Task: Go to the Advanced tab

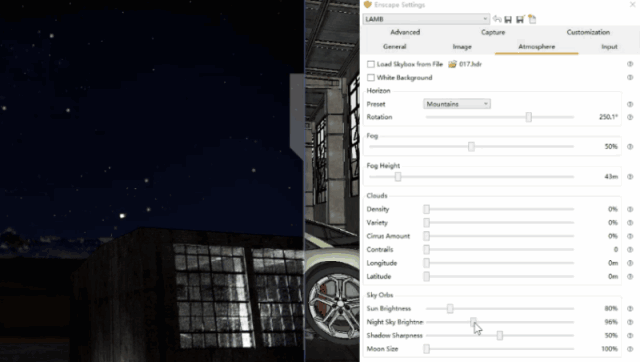Action: (405, 32)
